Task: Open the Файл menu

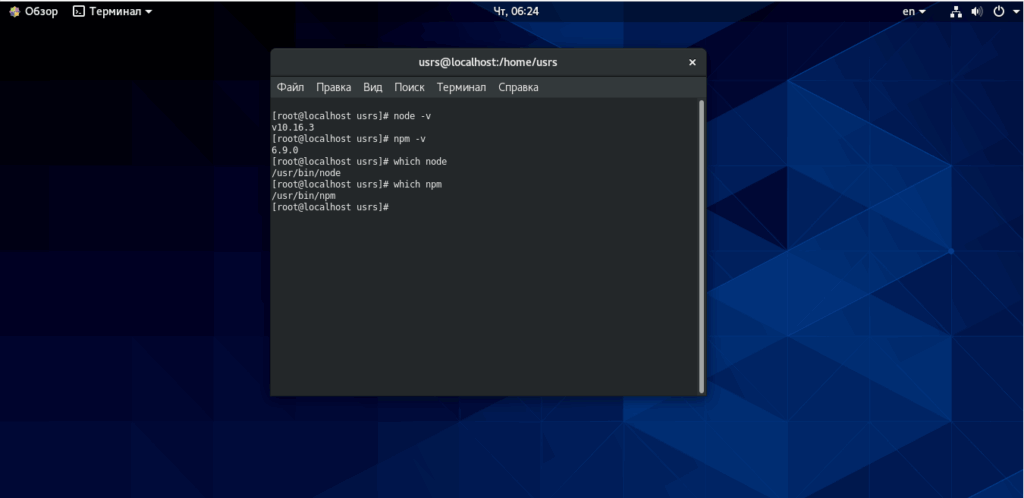Action: (290, 87)
